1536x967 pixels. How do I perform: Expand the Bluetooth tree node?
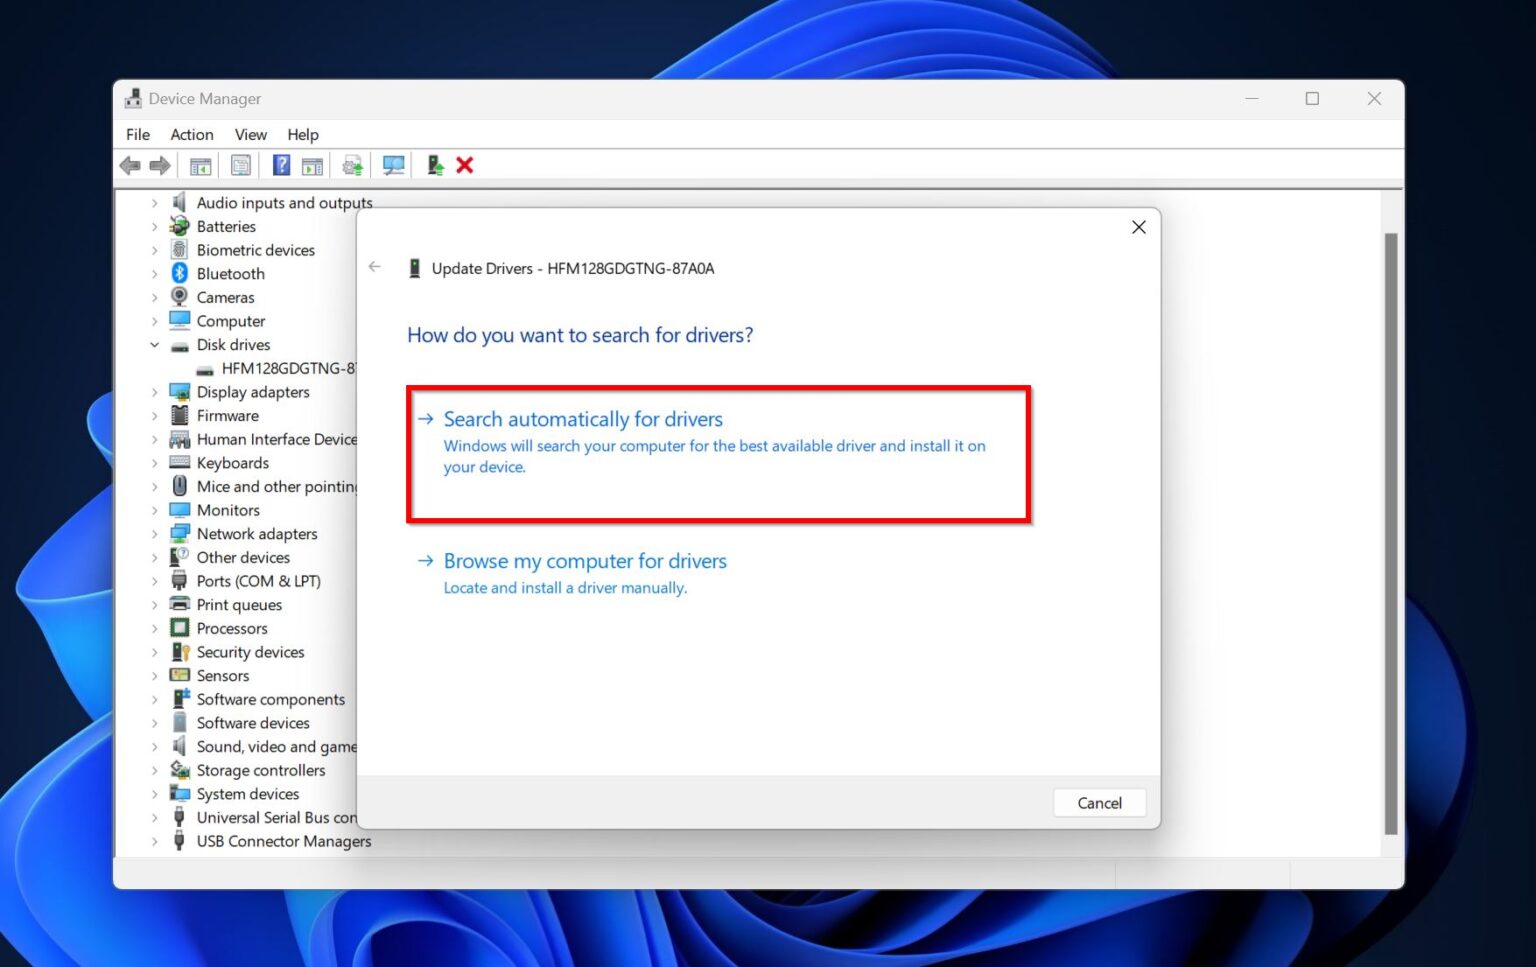coord(155,273)
